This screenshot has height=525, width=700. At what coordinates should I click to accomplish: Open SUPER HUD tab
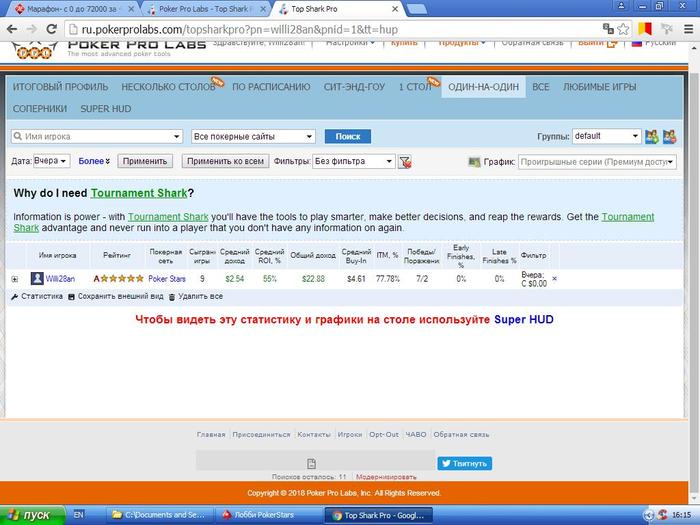pyautogui.click(x=106, y=109)
